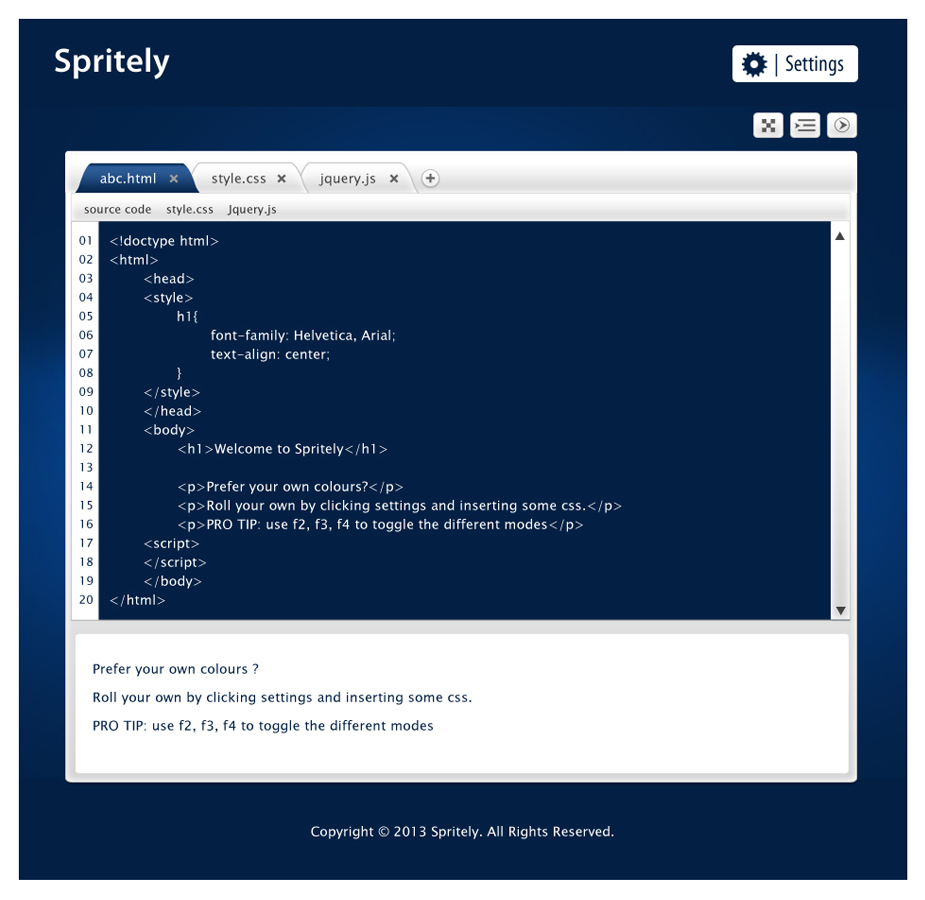Add a new tab with plus icon
Image resolution: width=925 pixels, height=900 pixels.
click(x=430, y=178)
